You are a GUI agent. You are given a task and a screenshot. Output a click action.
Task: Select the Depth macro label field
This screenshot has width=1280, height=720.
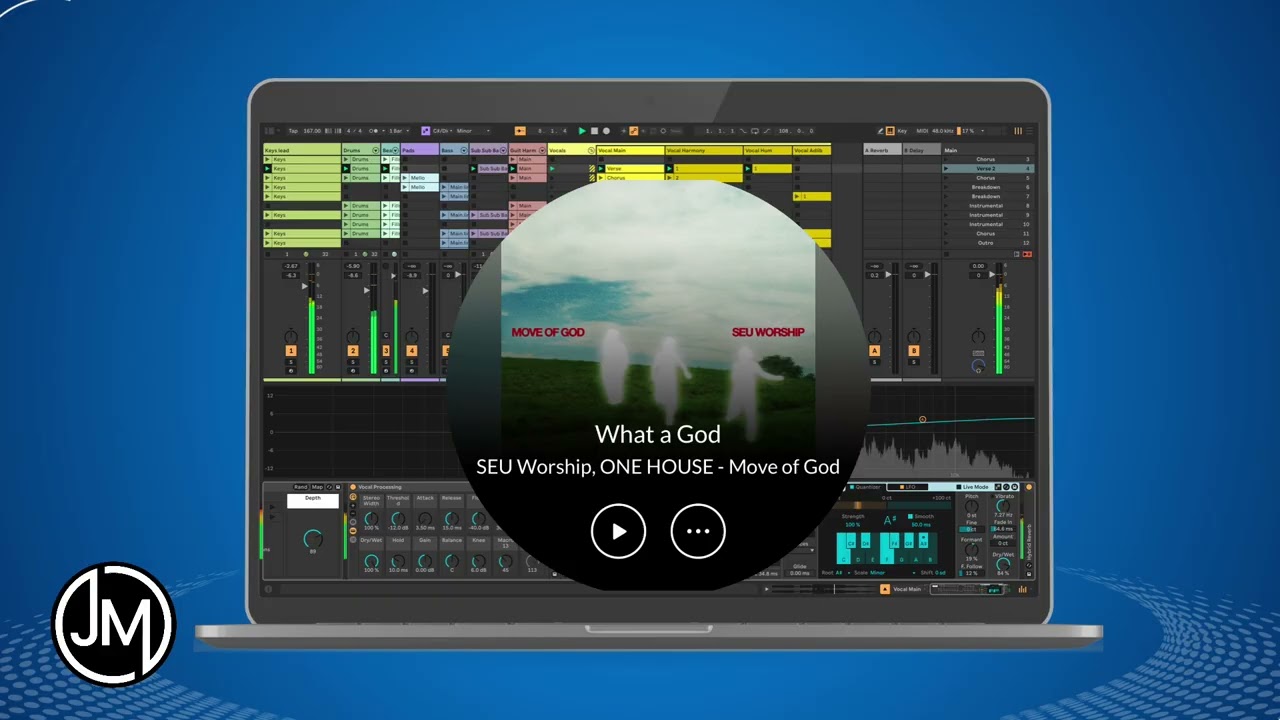[313, 501]
